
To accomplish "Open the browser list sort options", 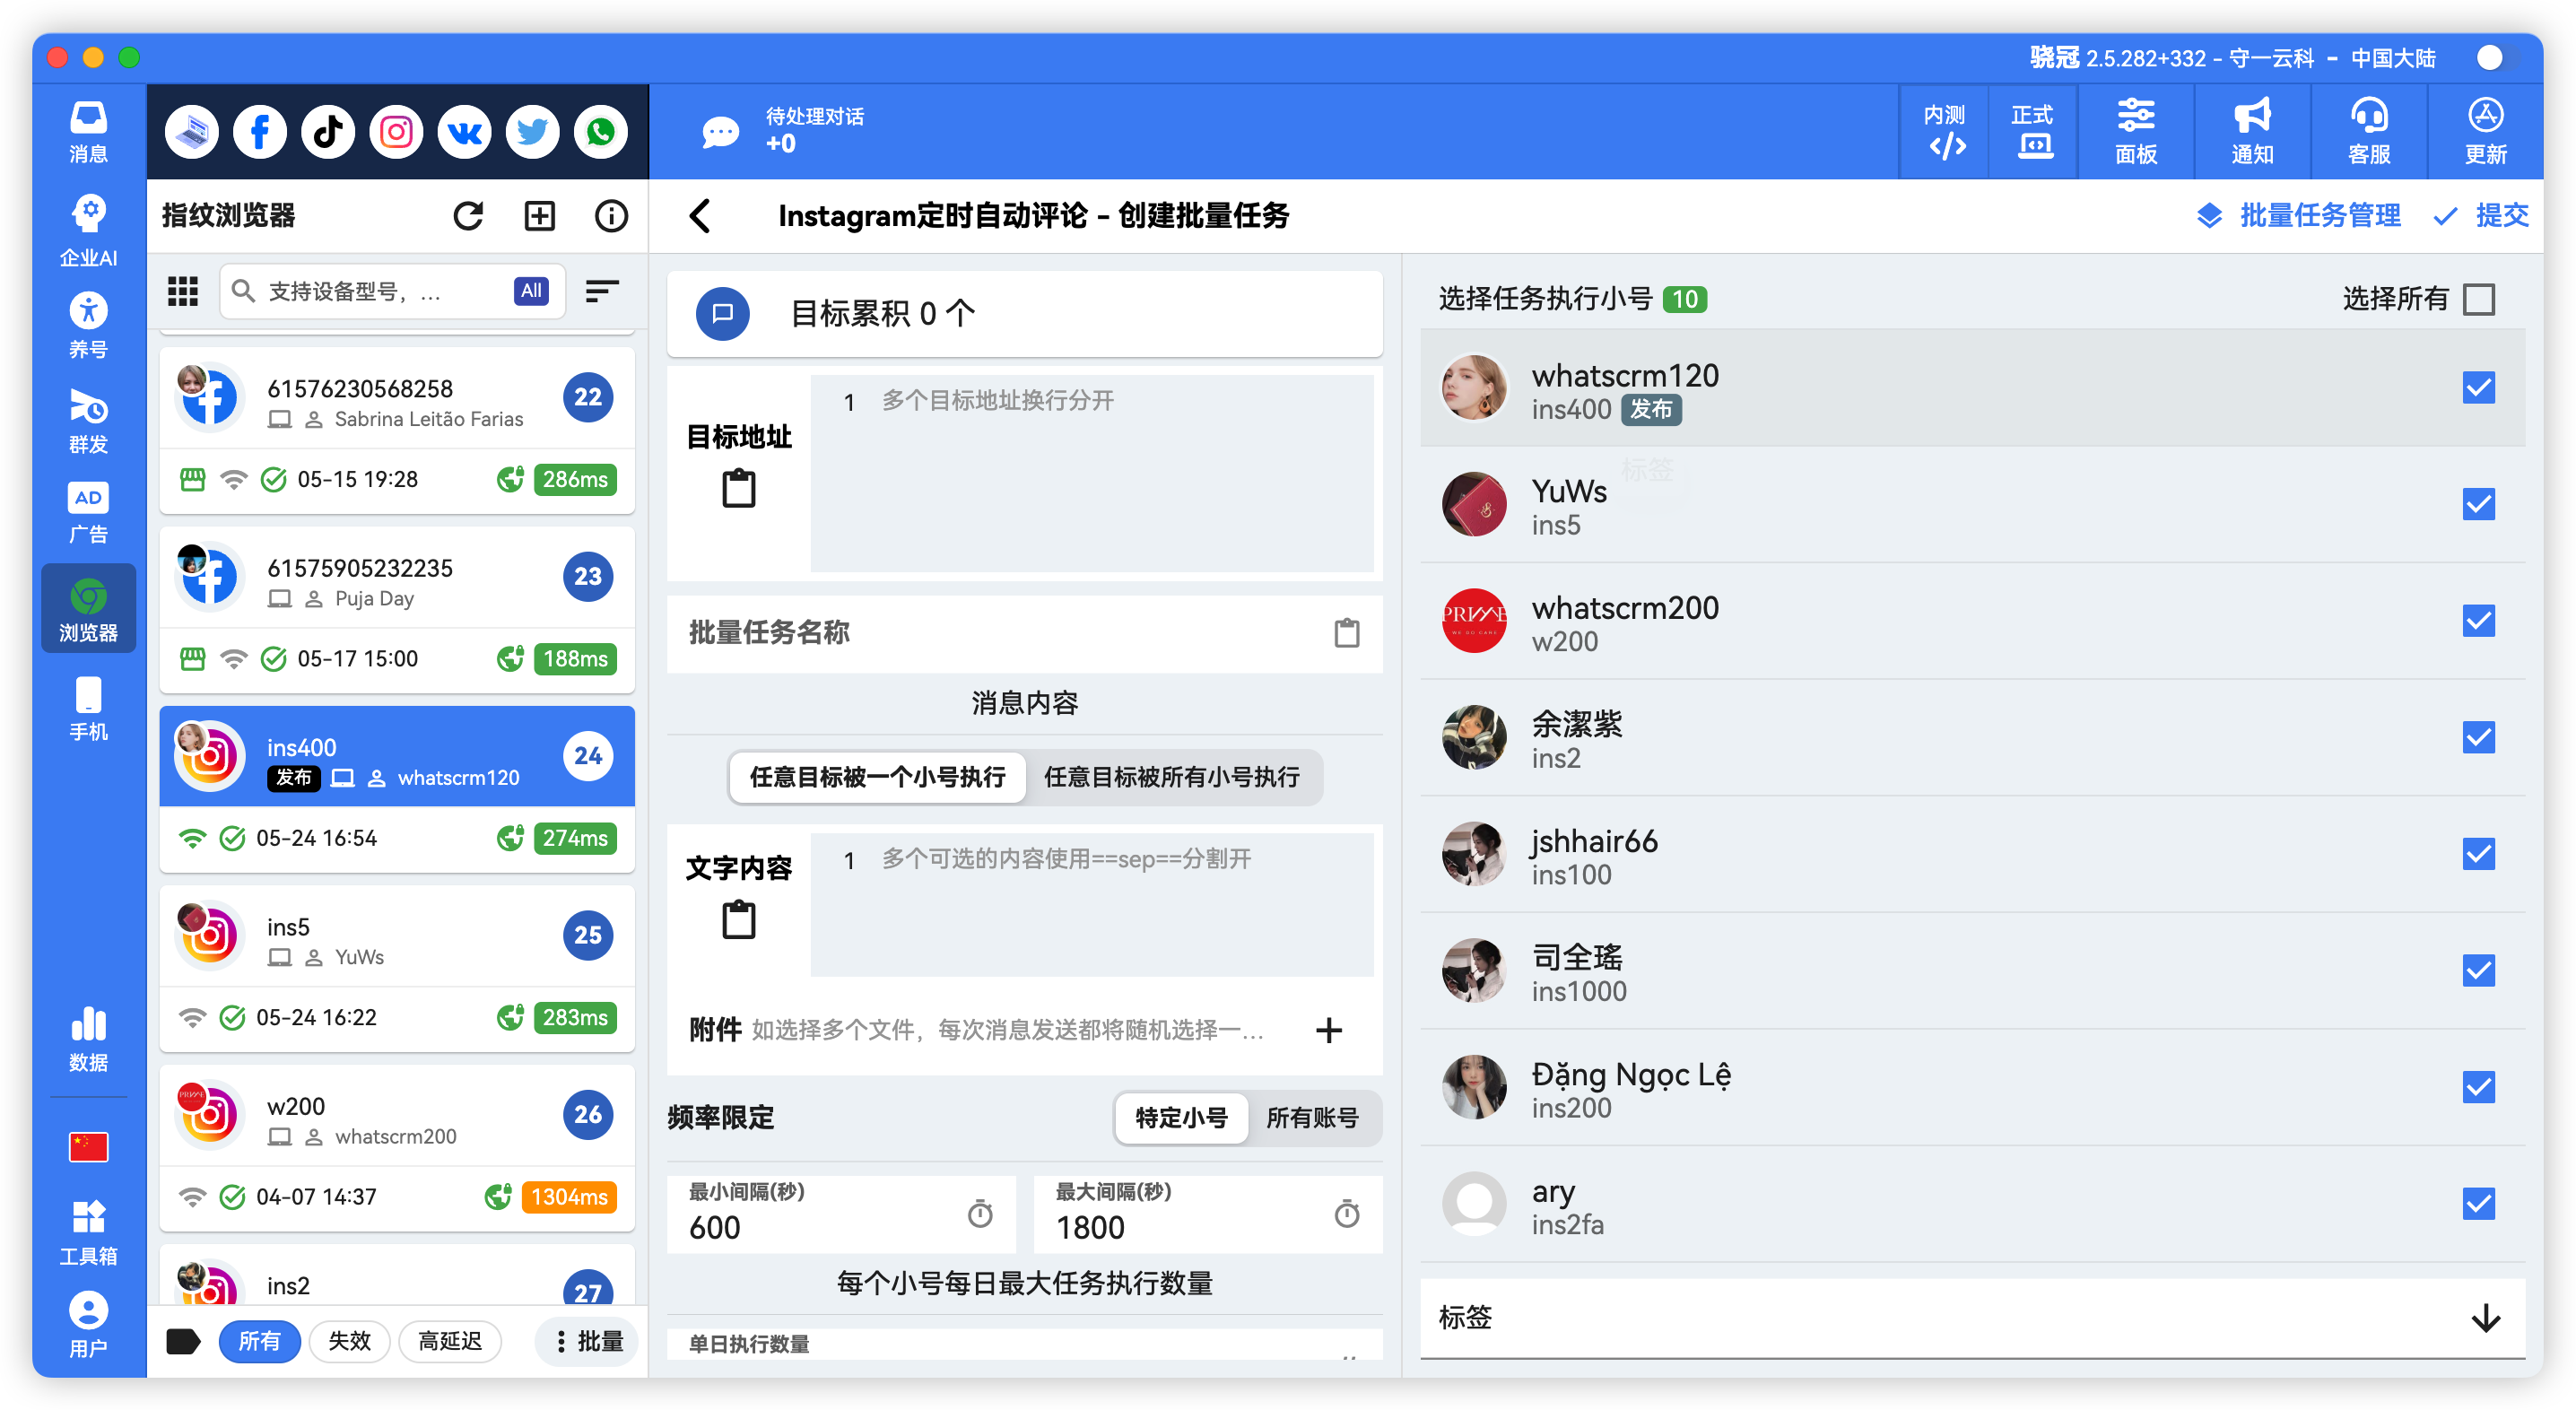I will 602,291.
